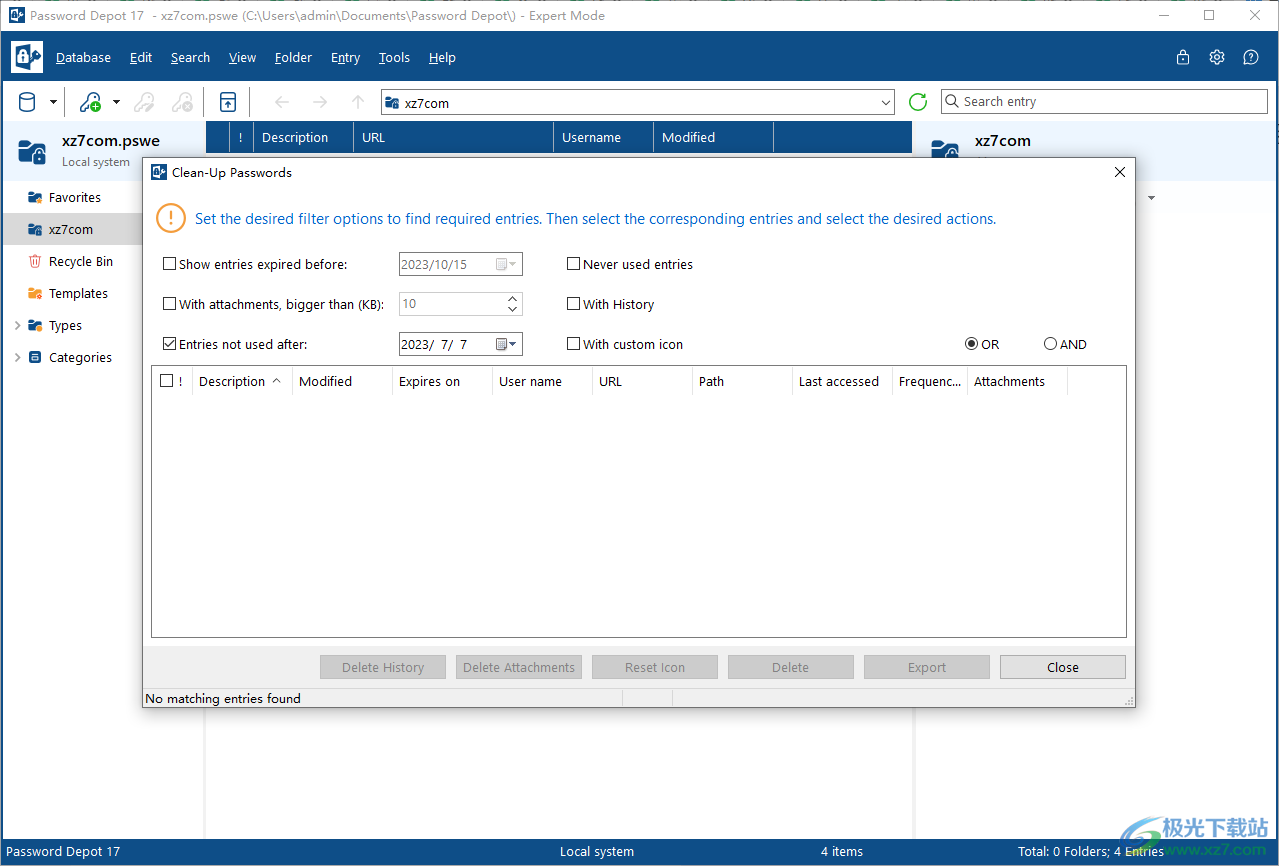Viewport: 1279px width, 866px height.
Task: Click the Types folder icon in sidebar
Action: click(35, 325)
